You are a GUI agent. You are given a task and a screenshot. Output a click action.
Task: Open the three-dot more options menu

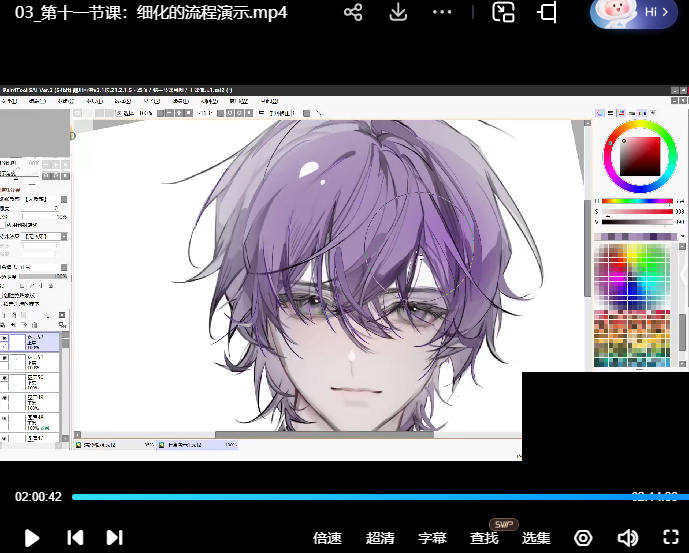tap(442, 13)
